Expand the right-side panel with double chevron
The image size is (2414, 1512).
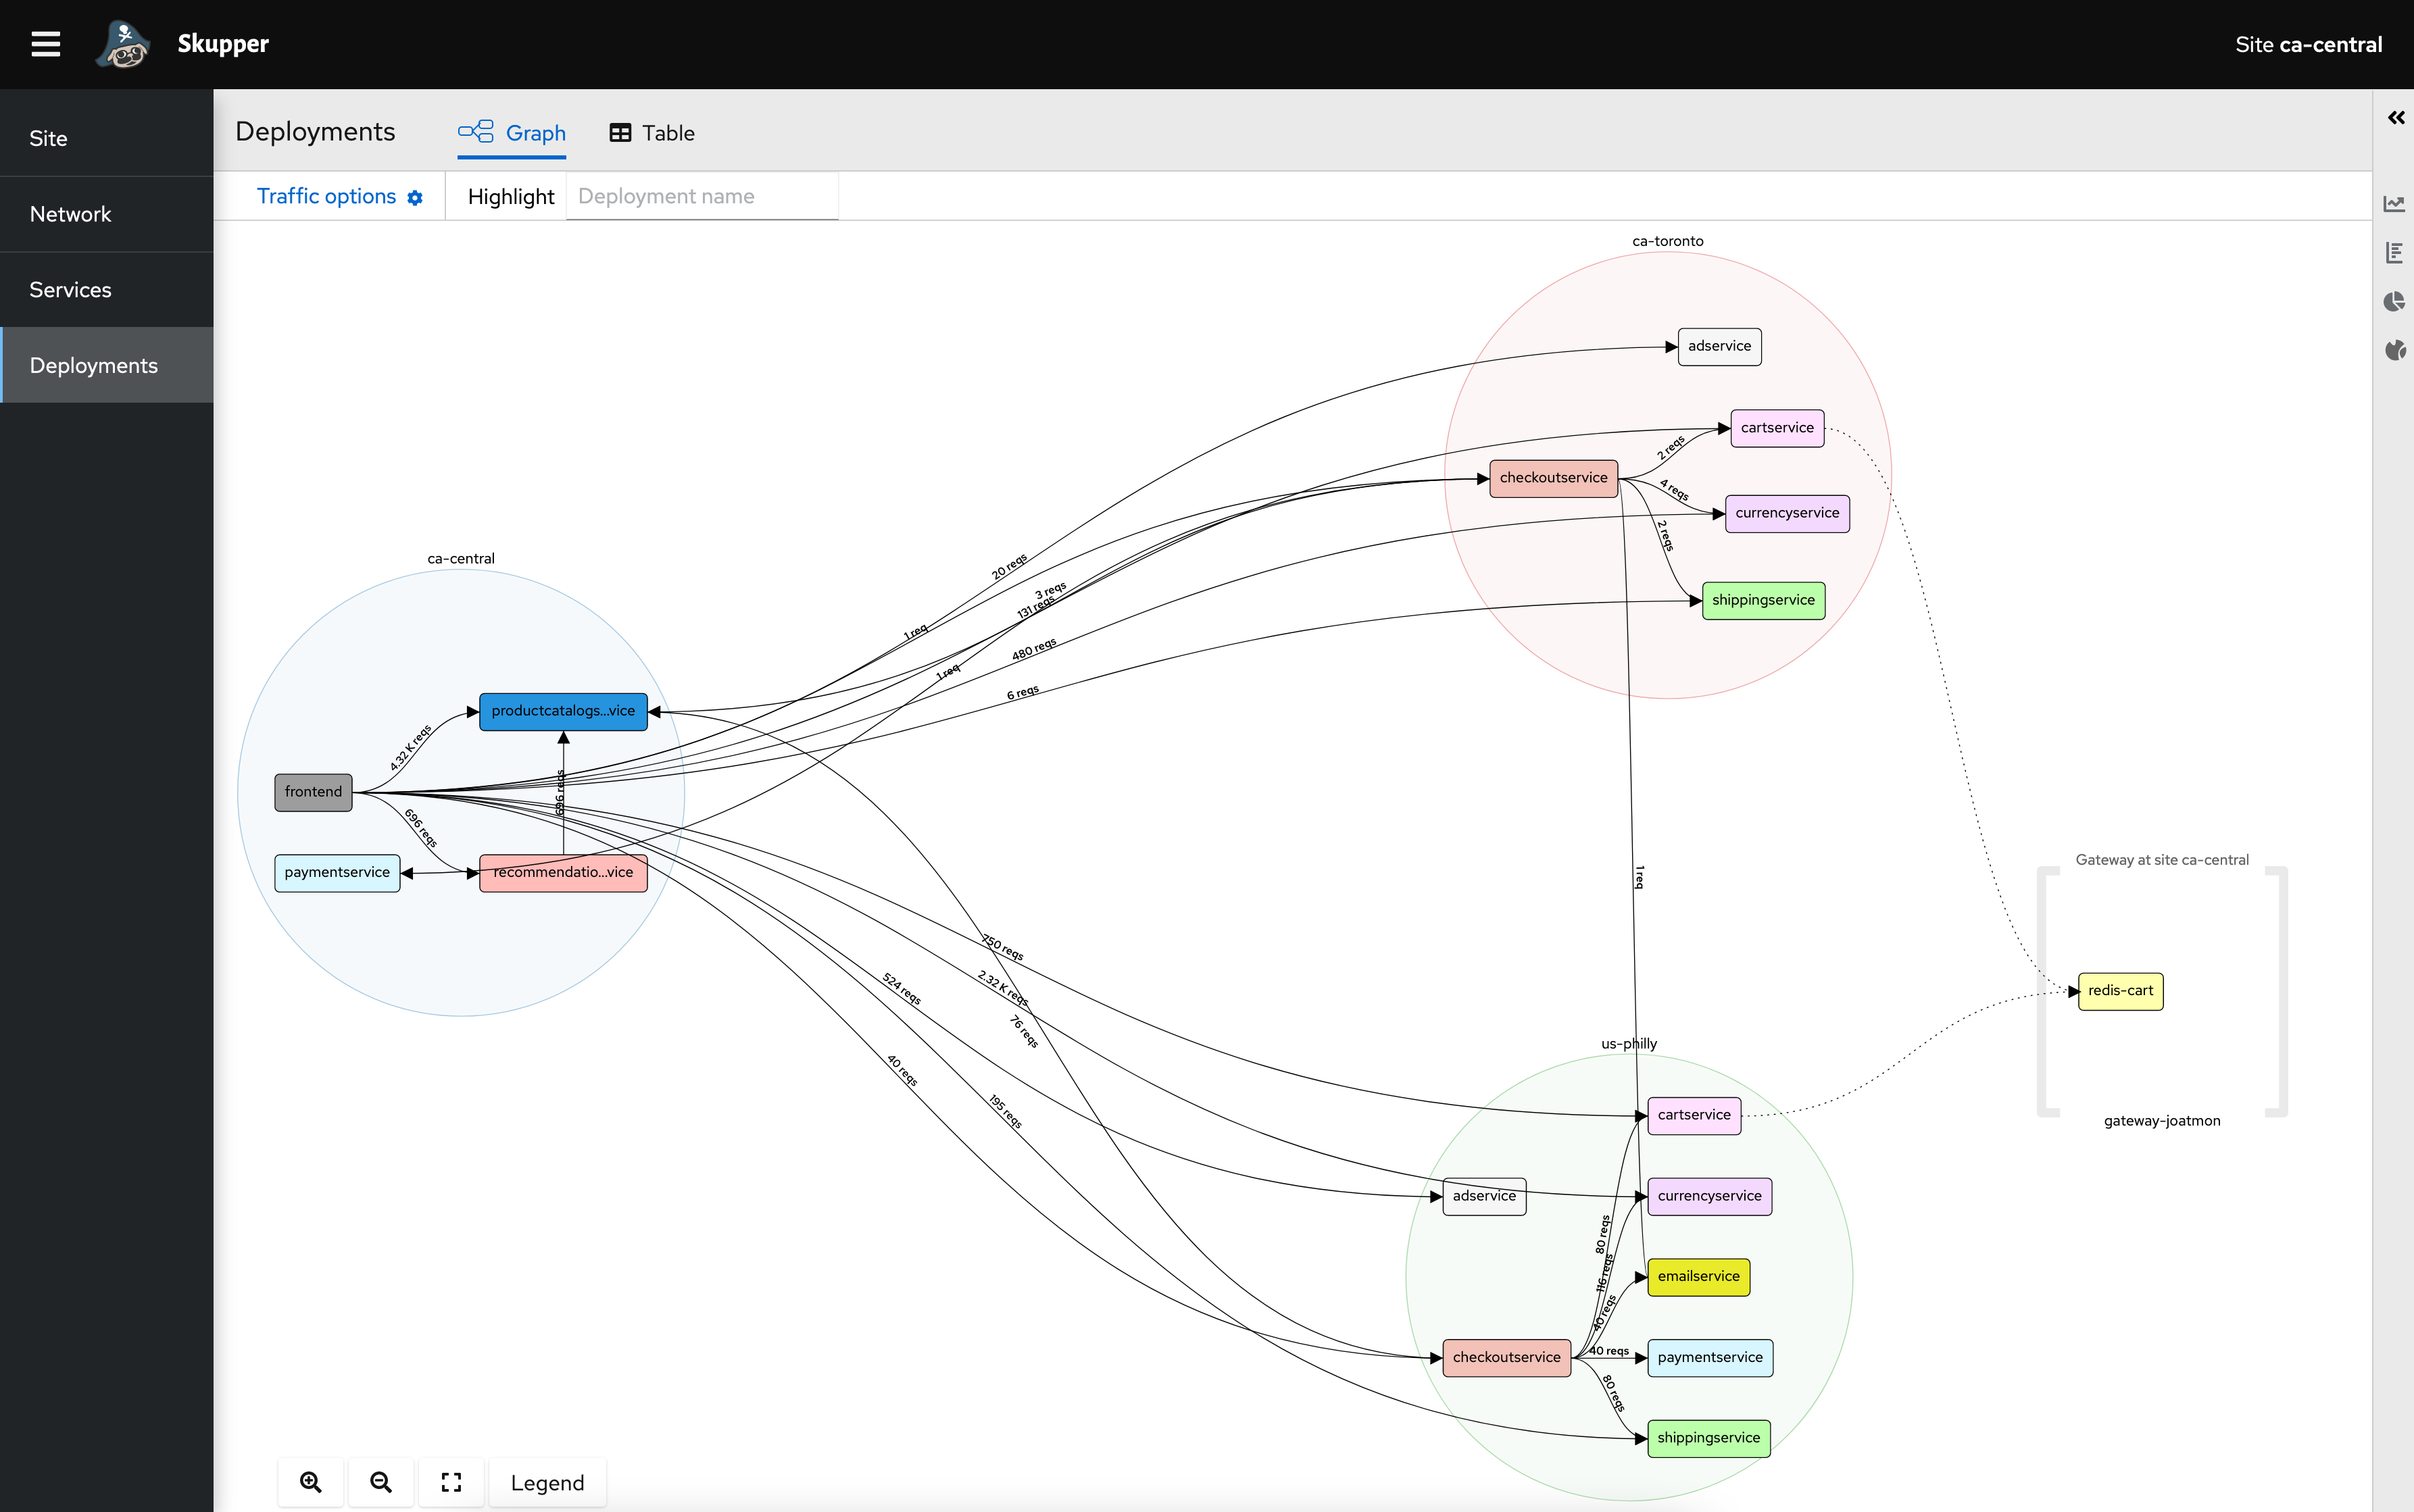pos(2396,118)
